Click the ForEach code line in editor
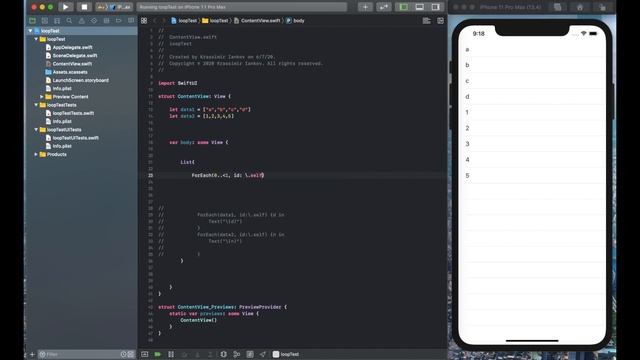Viewport: 640px width, 360px height. coord(228,175)
